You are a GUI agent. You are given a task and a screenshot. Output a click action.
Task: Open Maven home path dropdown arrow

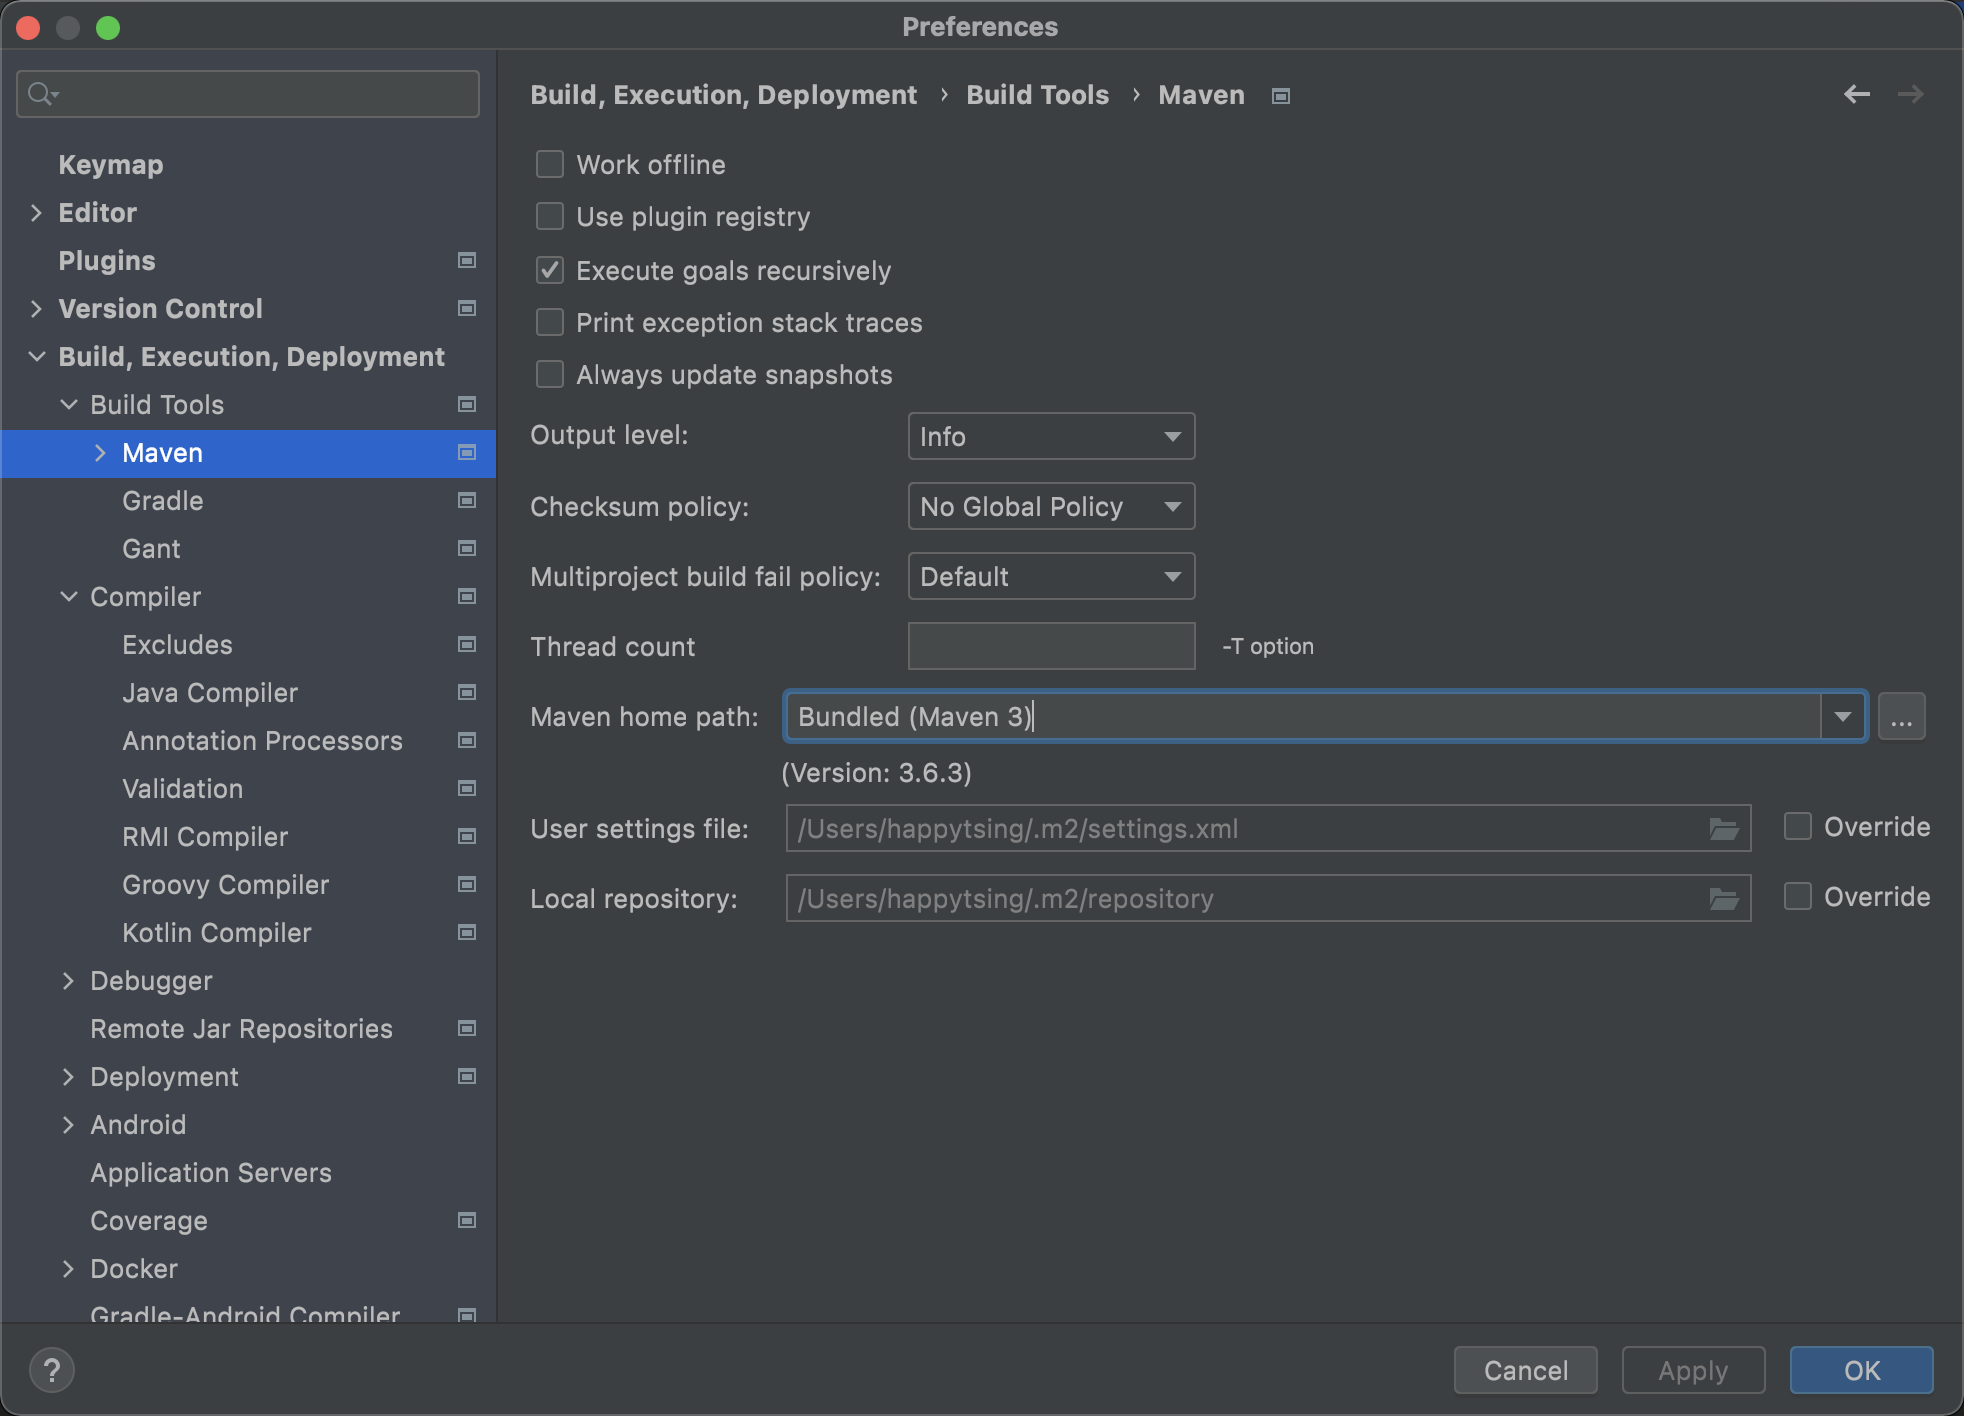pos(1843,716)
